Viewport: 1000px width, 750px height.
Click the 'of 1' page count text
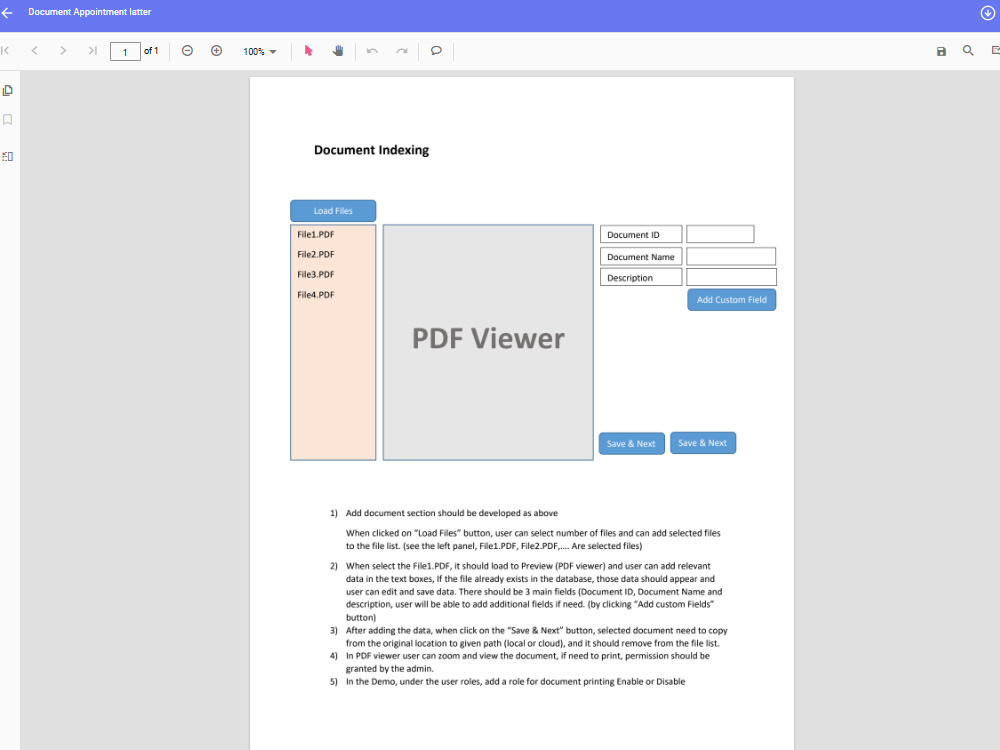pyautogui.click(x=151, y=50)
